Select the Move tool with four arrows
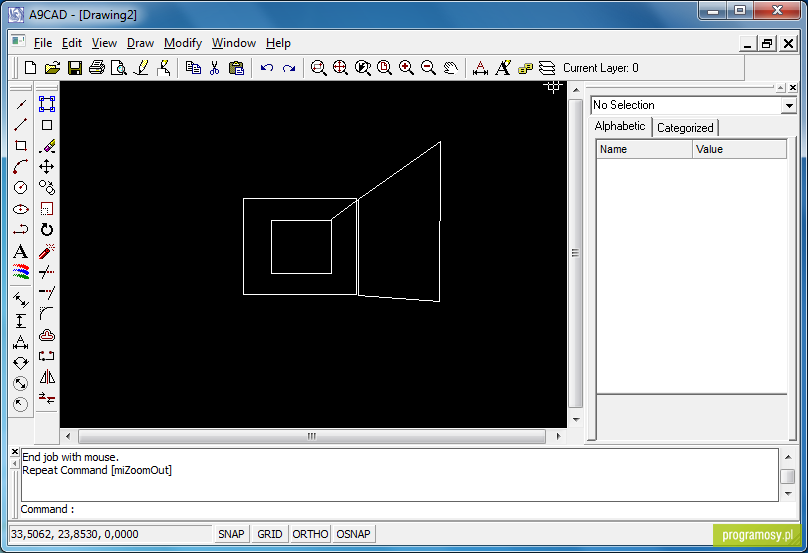808x553 pixels. (46, 166)
